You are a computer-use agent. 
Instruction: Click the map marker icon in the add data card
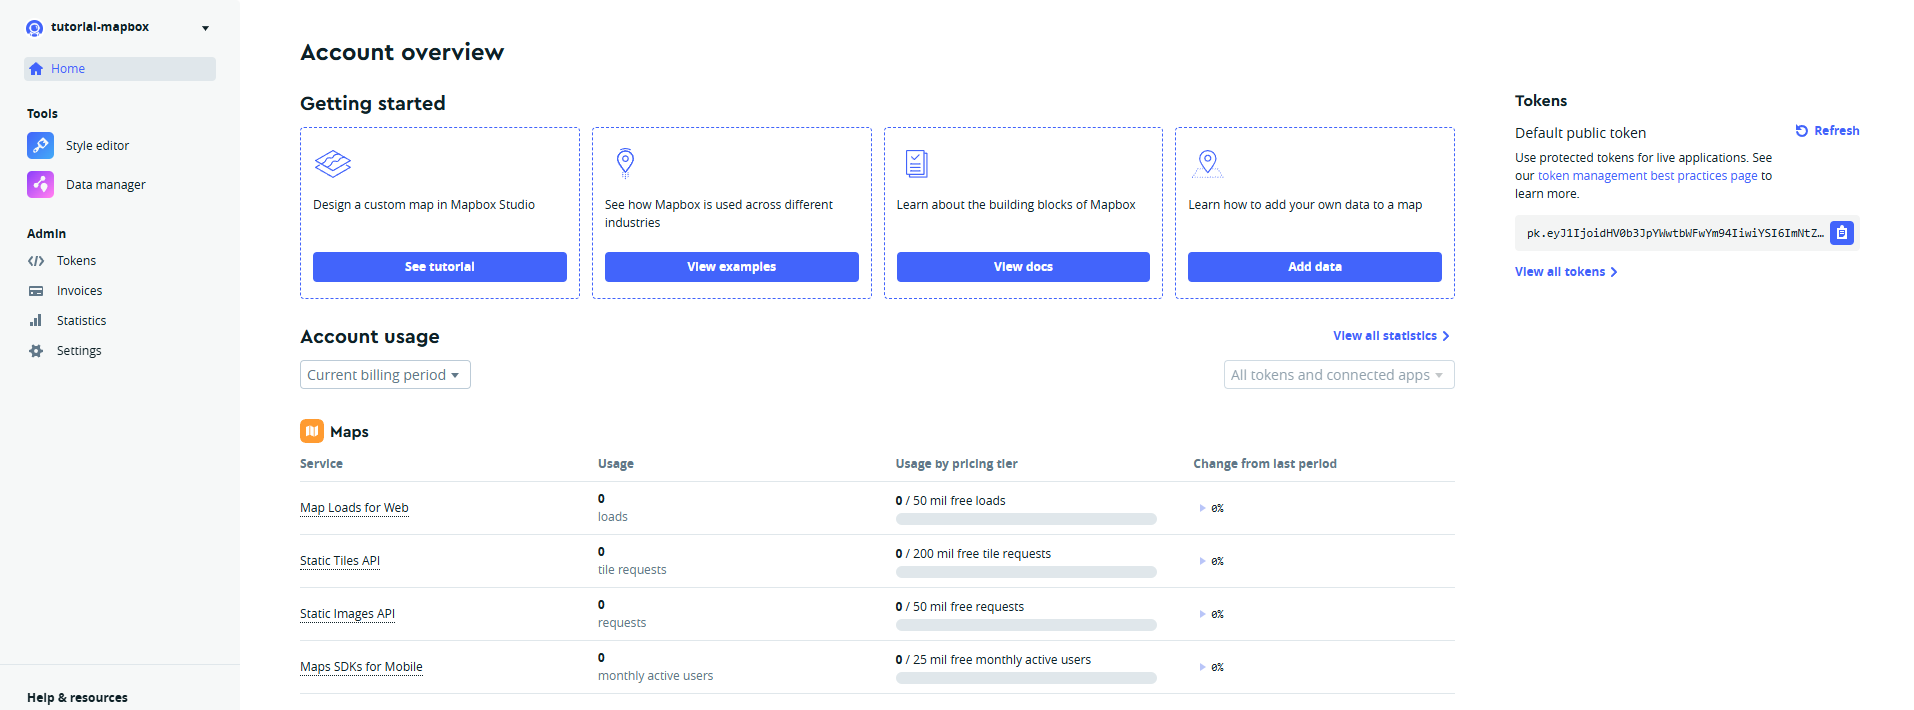[x=1208, y=163]
